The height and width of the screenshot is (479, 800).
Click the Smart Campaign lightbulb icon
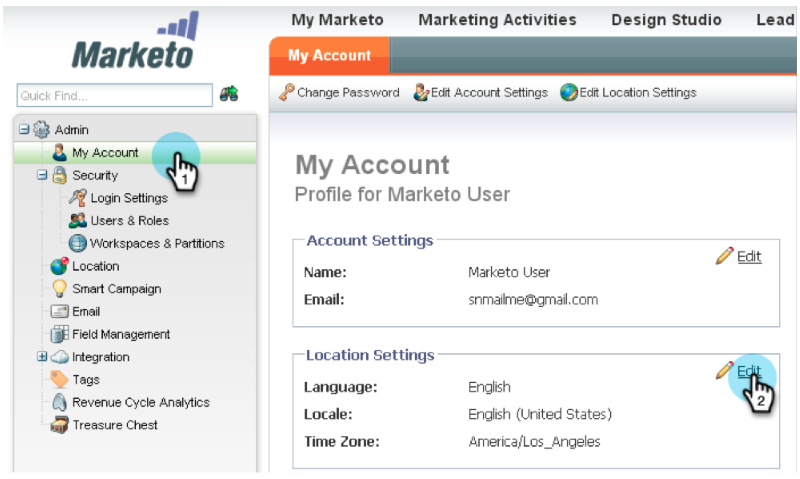60,289
